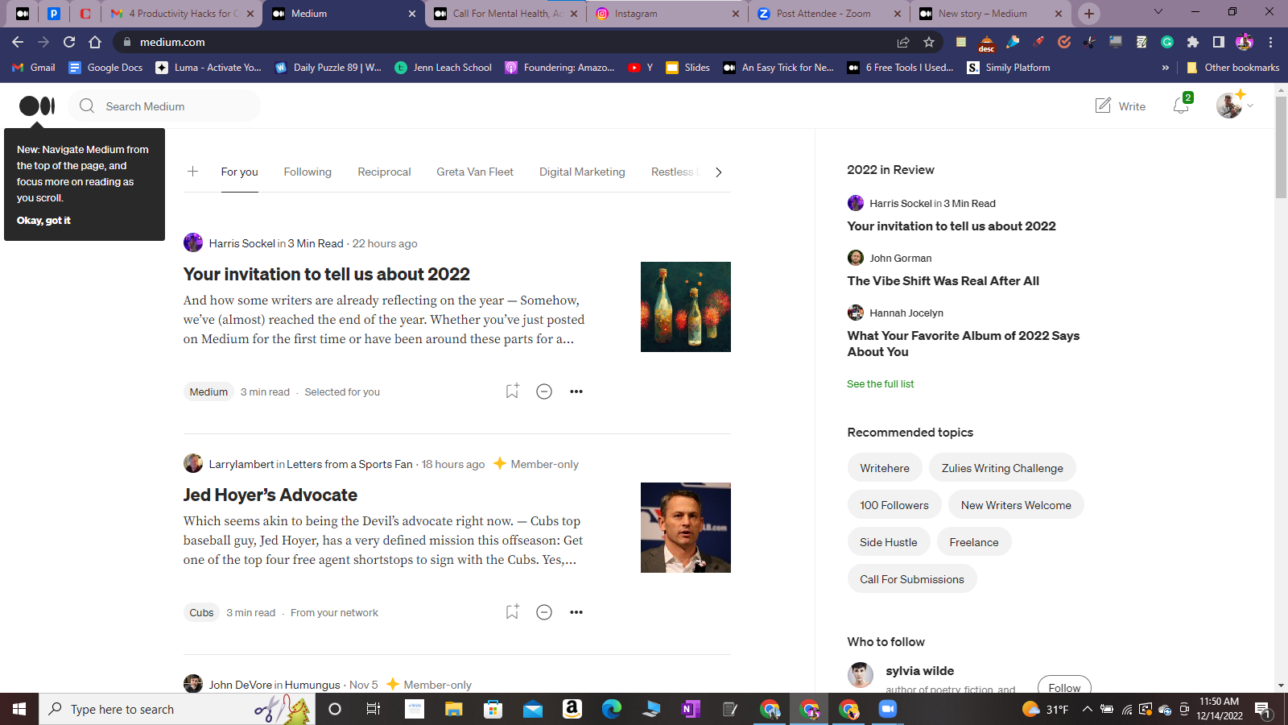Dismiss tooltip with 'Okay, got it'
Image resolution: width=1288 pixels, height=725 pixels.
click(44, 220)
